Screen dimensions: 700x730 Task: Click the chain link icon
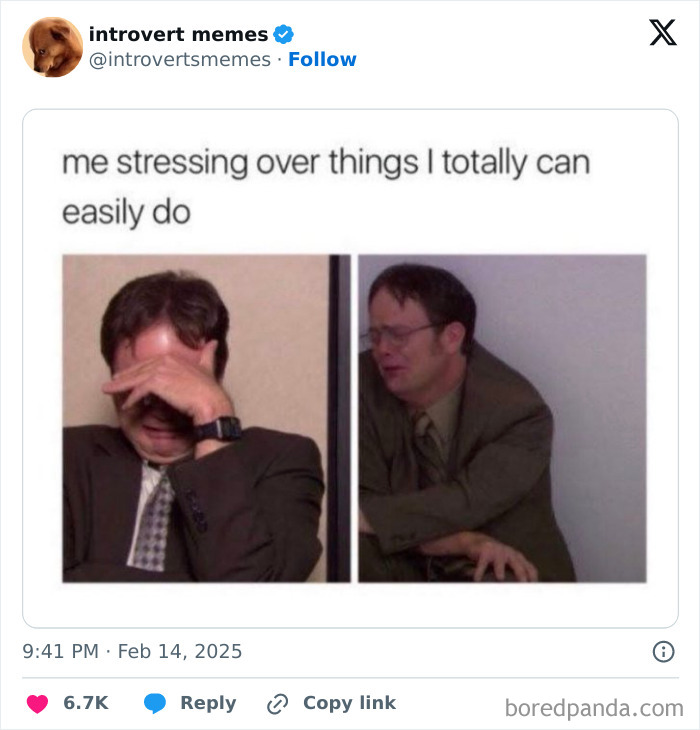pyautogui.click(x=277, y=703)
